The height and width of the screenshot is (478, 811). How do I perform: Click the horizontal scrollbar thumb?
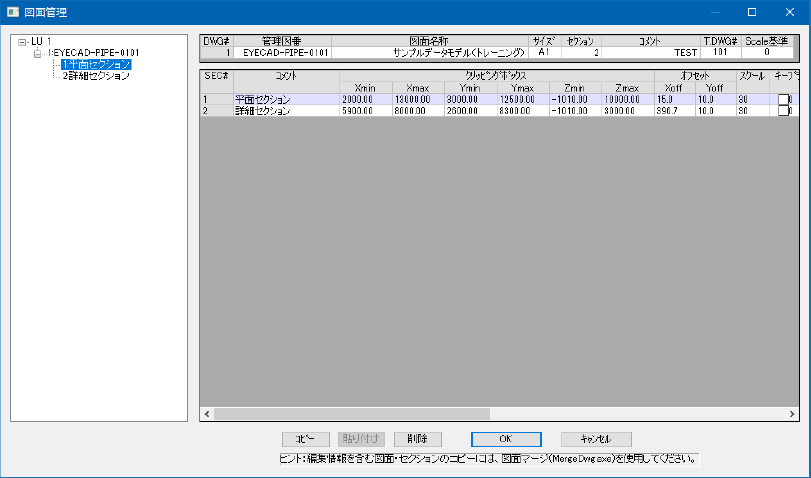pyautogui.click(x=352, y=414)
